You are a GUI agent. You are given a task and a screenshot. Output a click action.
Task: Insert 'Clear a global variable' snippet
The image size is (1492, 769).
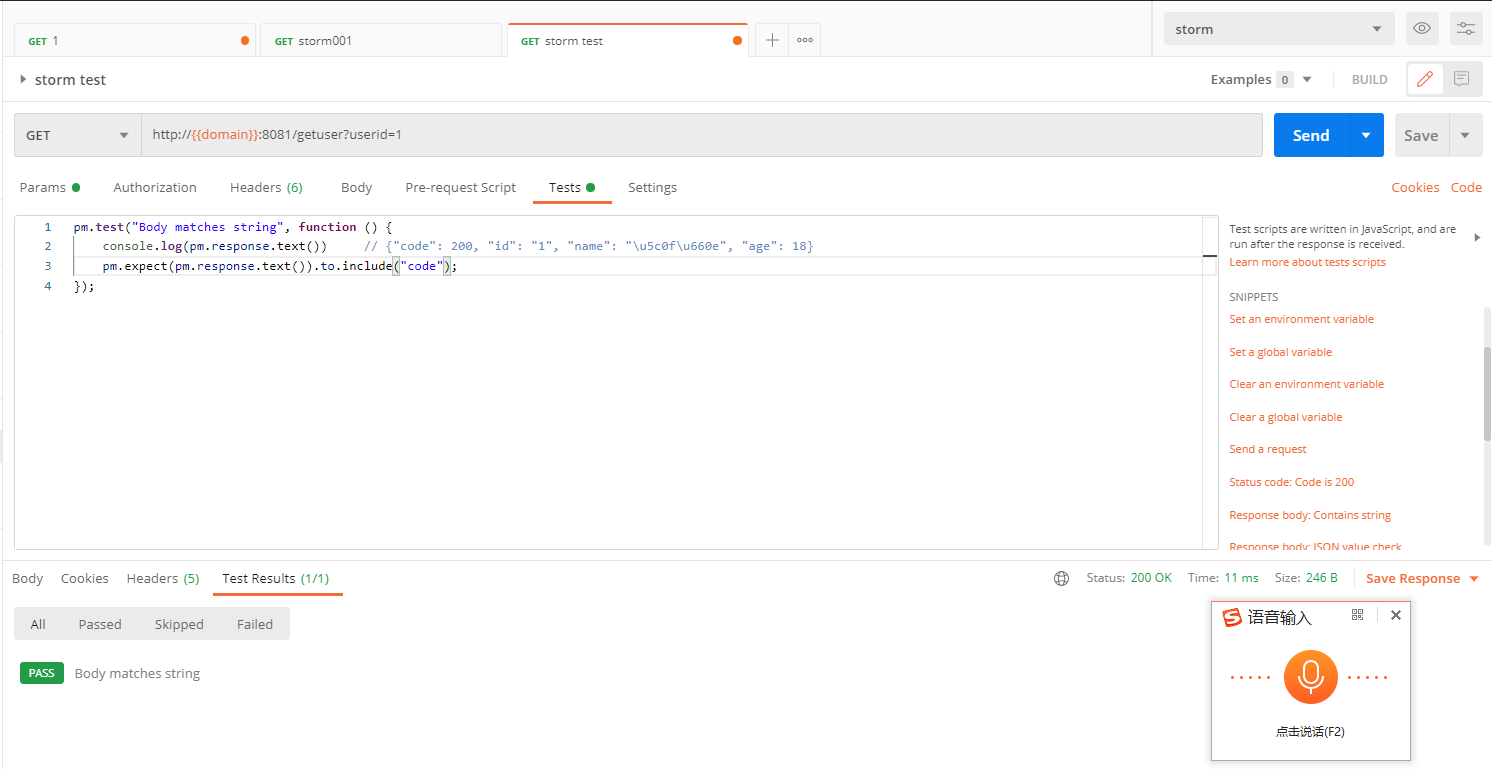[1285, 417]
